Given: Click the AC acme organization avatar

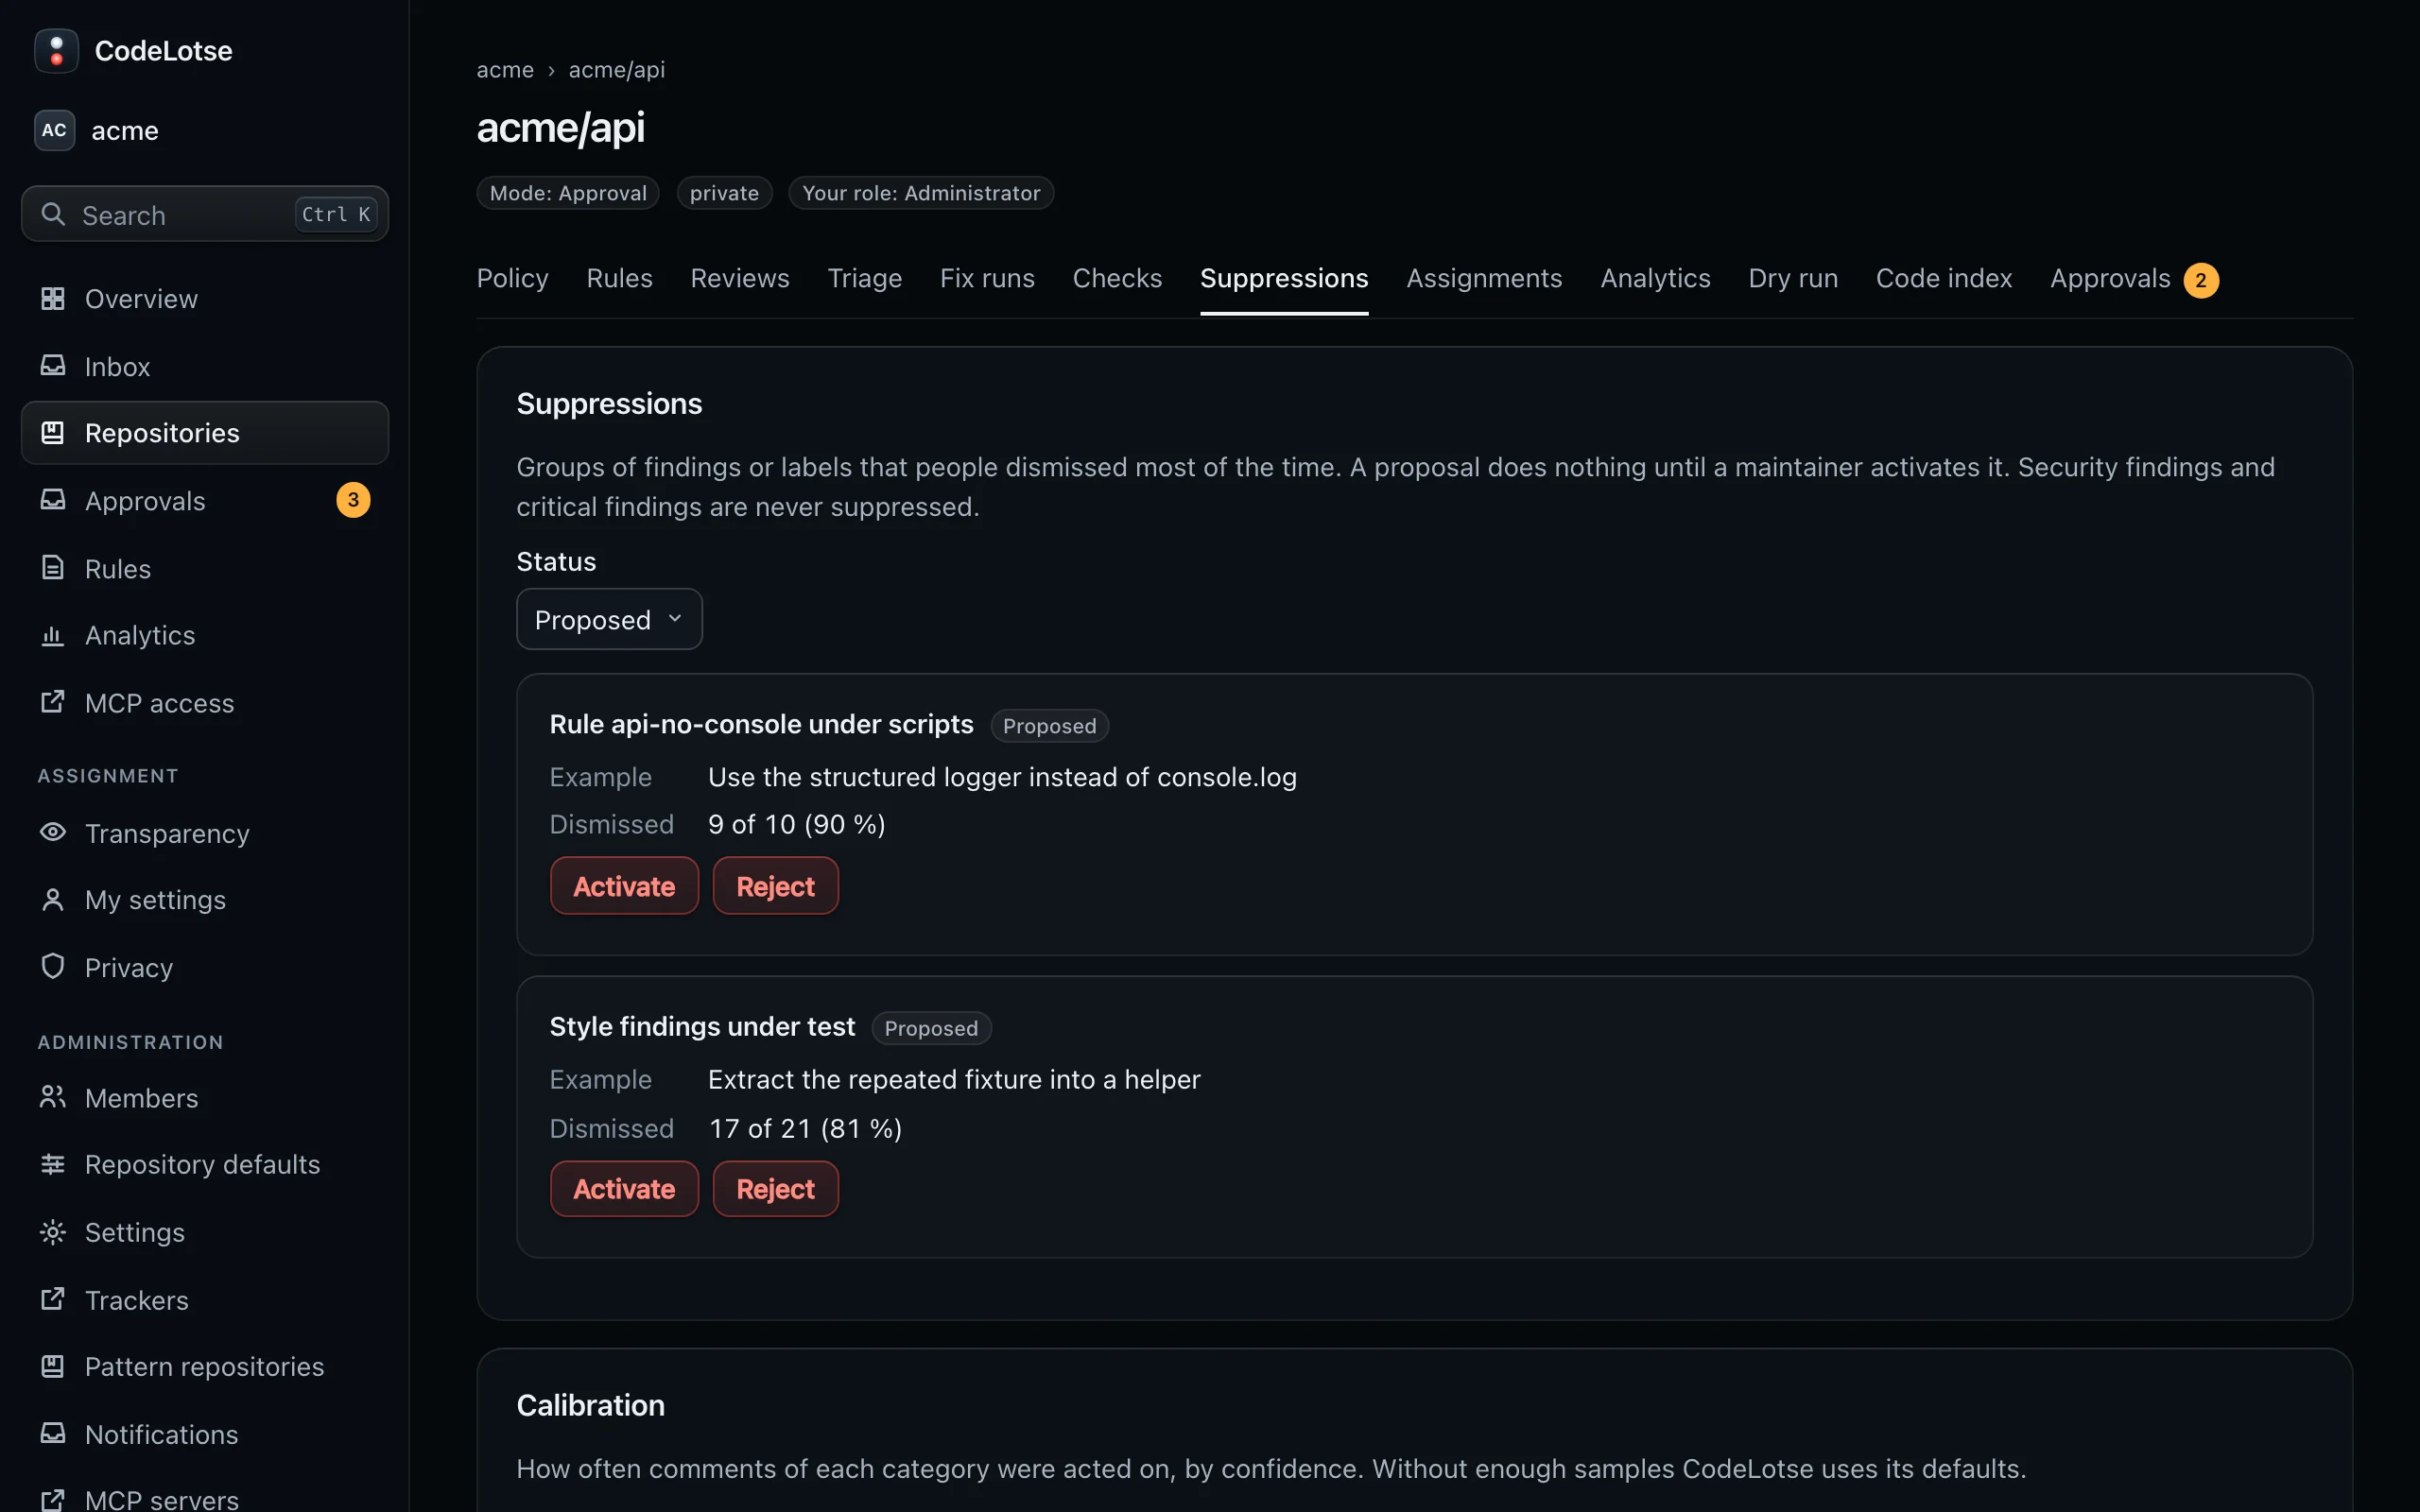Looking at the screenshot, I should (x=54, y=130).
